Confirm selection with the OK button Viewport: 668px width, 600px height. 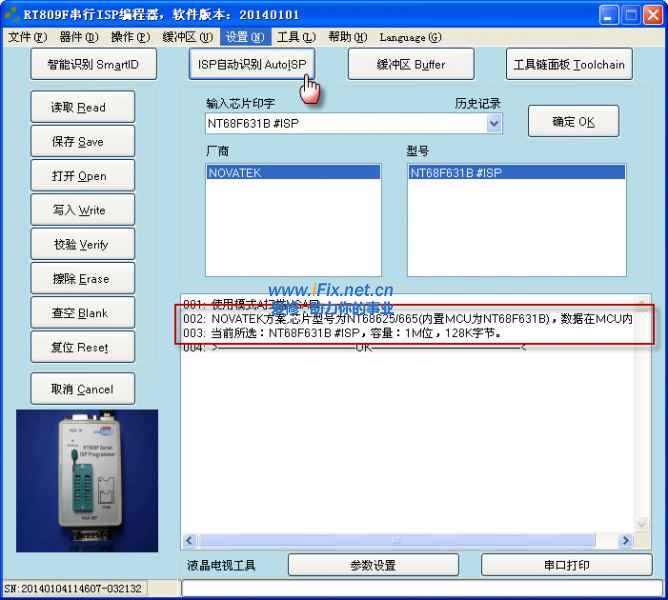(573, 122)
